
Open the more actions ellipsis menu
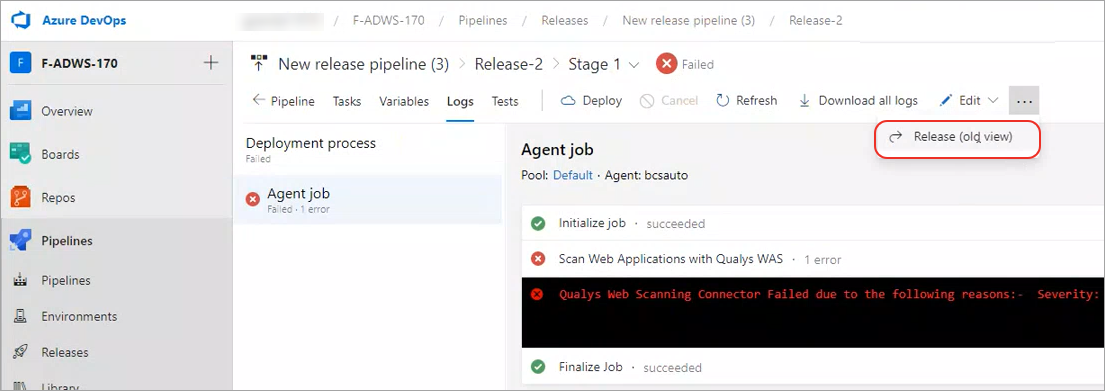[1024, 101]
